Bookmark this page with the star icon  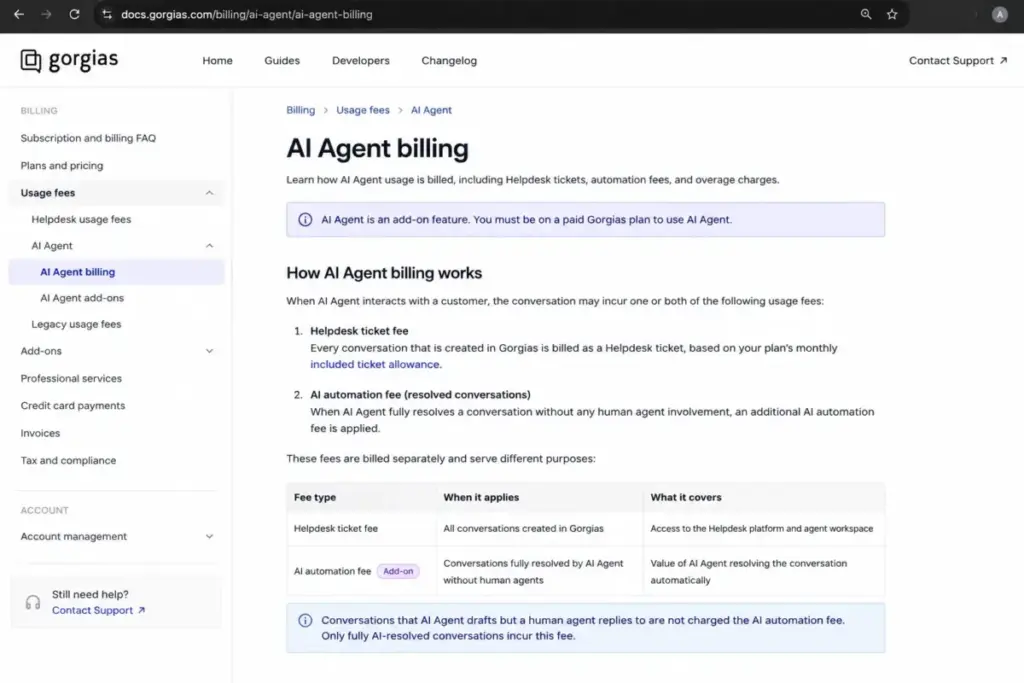click(892, 14)
